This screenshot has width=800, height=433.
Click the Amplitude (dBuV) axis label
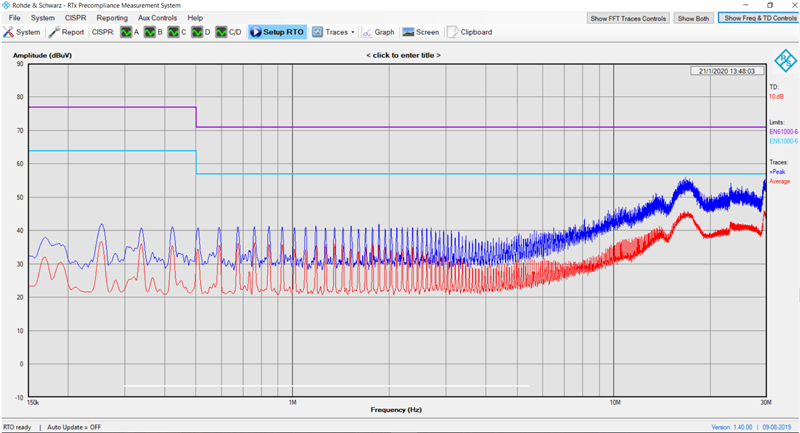[42, 55]
